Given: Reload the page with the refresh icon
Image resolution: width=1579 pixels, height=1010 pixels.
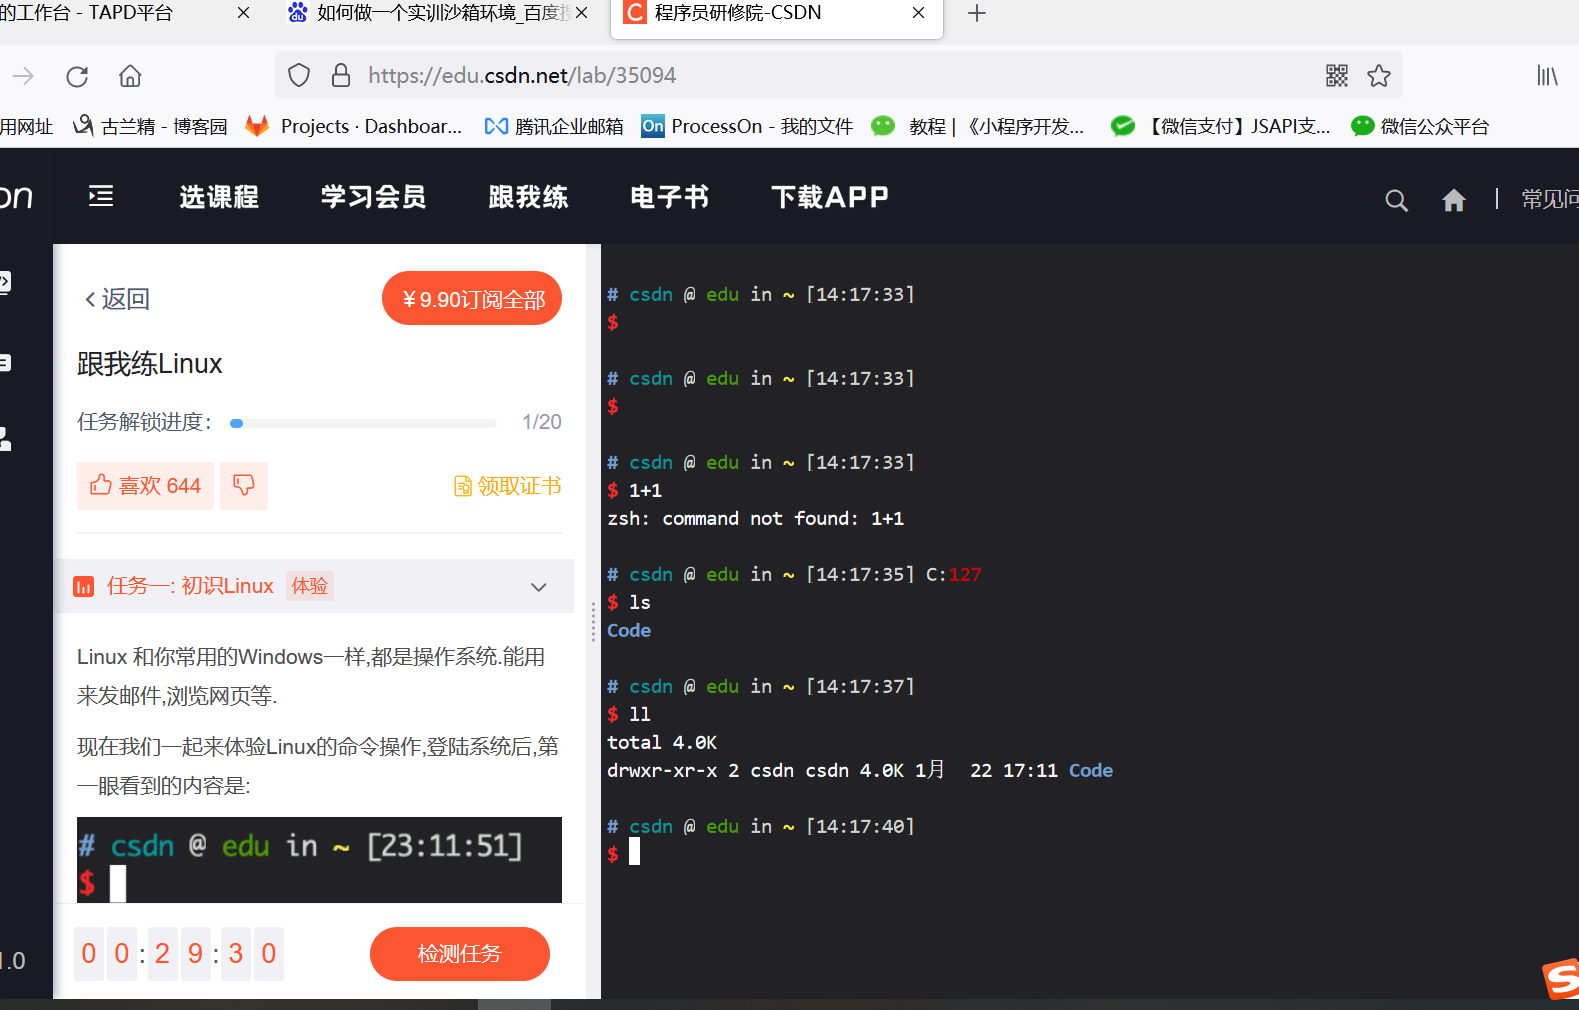Looking at the screenshot, I should (77, 76).
